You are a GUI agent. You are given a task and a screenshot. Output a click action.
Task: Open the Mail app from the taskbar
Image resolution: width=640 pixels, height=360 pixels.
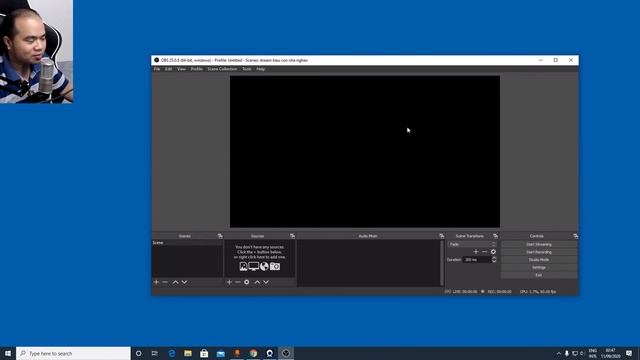tap(220, 353)
